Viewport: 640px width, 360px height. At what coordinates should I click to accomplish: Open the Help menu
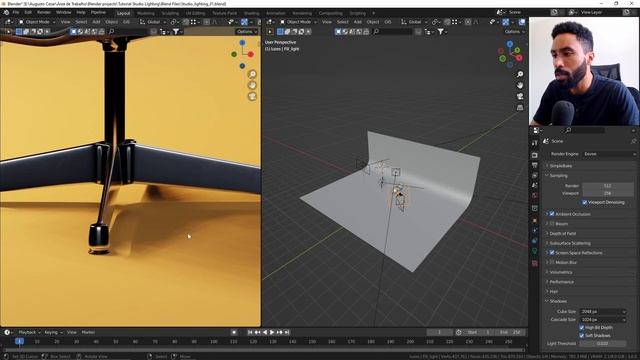coord(81,12)
